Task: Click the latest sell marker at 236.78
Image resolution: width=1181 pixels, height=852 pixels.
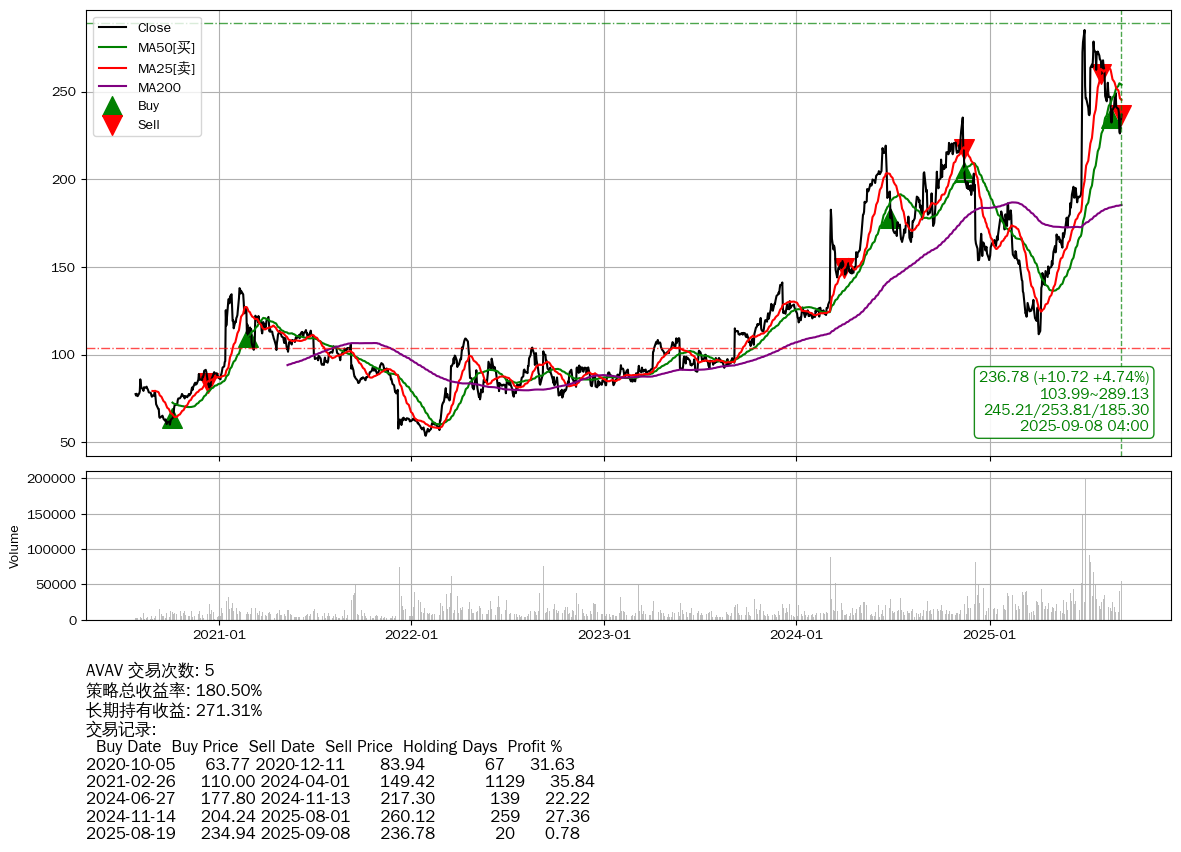Action: click(x=1122, y=115)
